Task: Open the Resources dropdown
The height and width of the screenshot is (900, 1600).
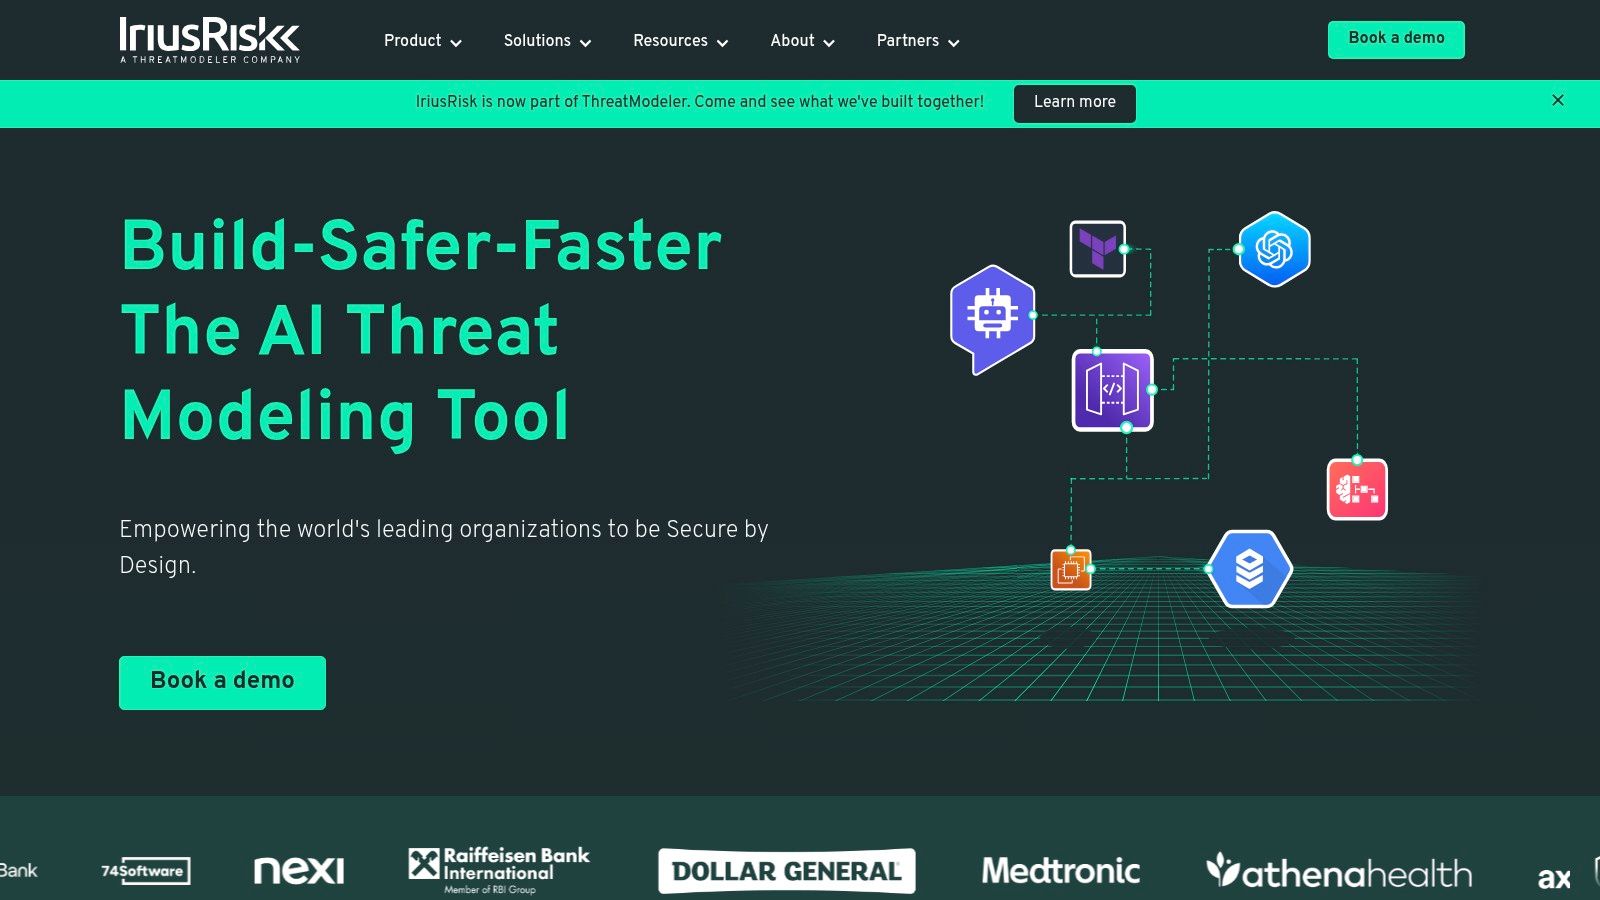Action: coord(681,41)
